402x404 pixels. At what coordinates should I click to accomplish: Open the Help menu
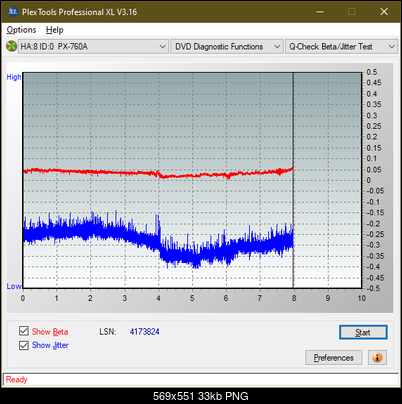tap(55, 30)
